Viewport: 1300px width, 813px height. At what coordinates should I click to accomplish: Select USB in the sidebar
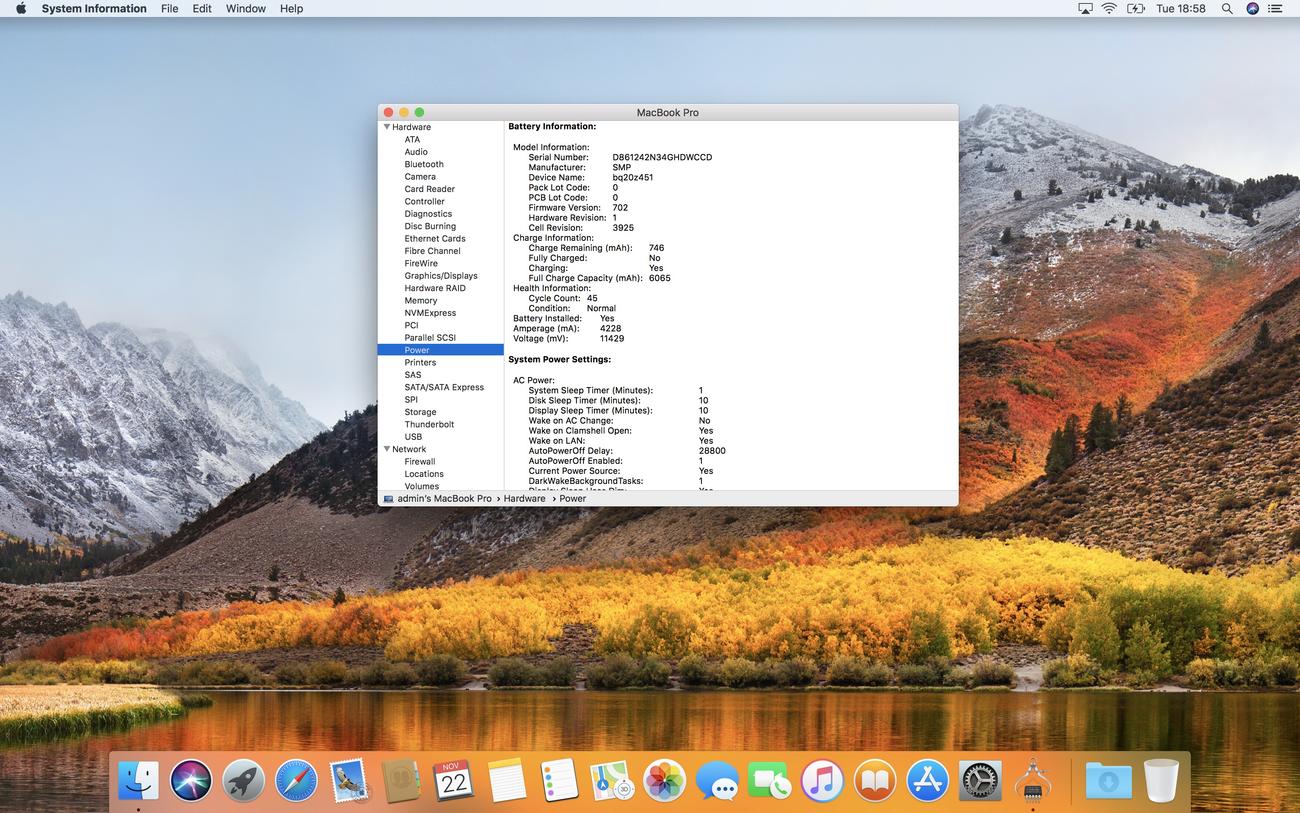click(413, 437)
